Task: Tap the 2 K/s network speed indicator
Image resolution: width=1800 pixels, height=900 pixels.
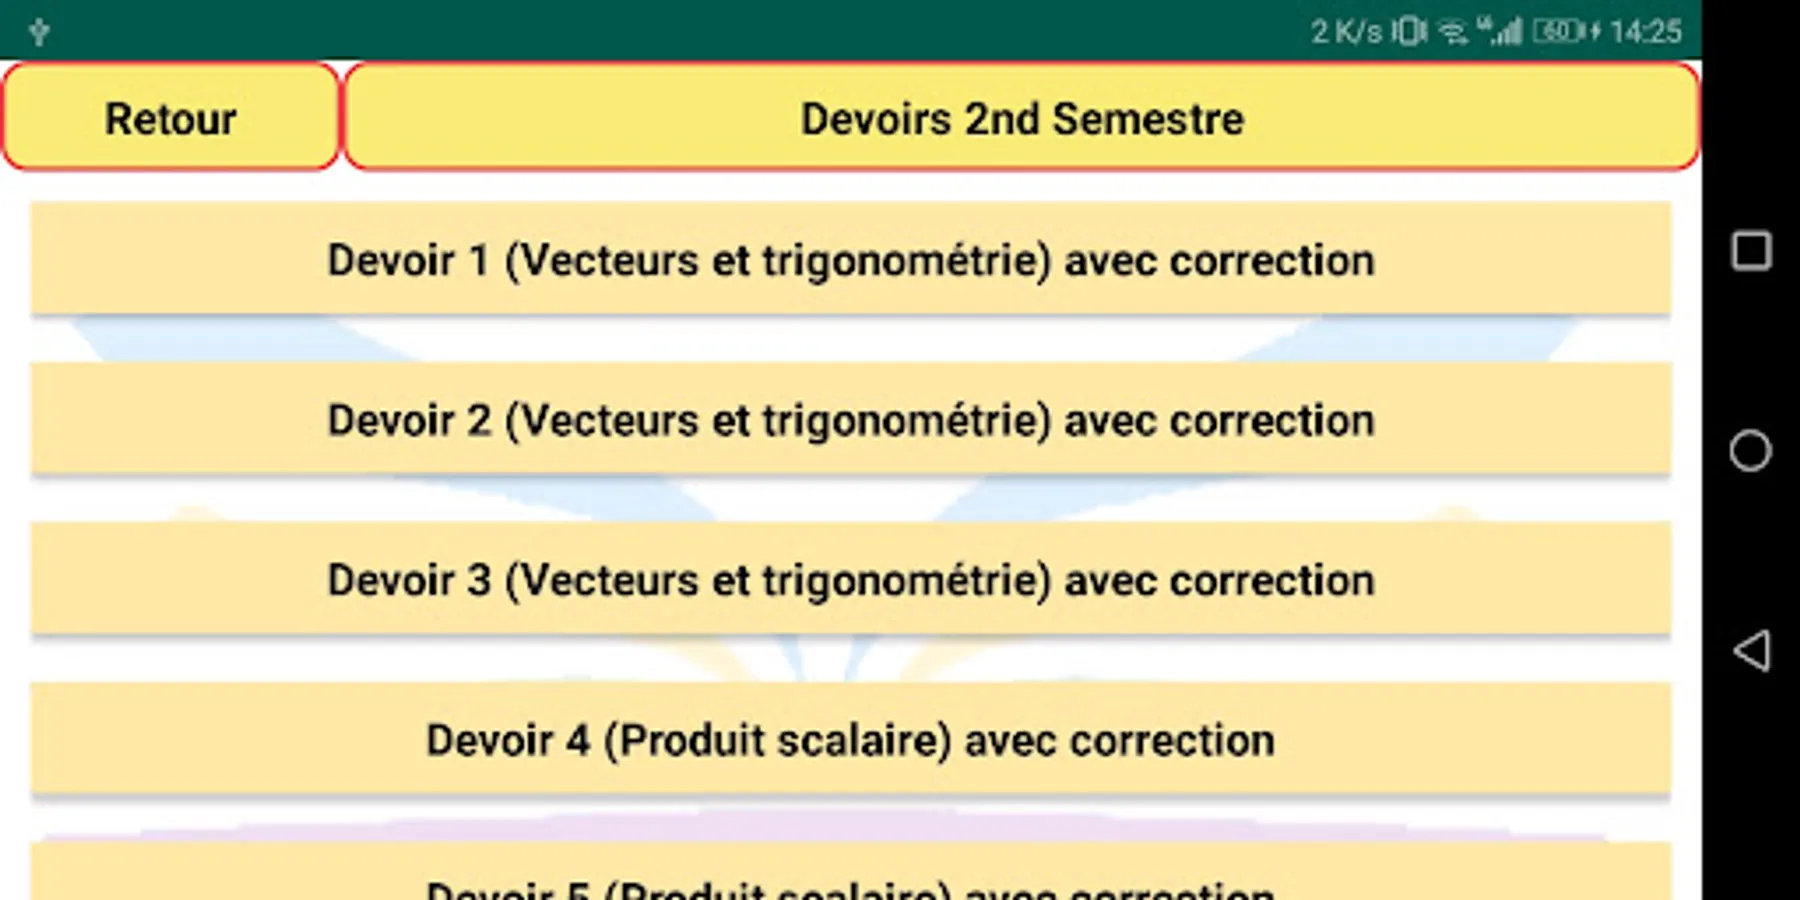Action: [1346, 32]
